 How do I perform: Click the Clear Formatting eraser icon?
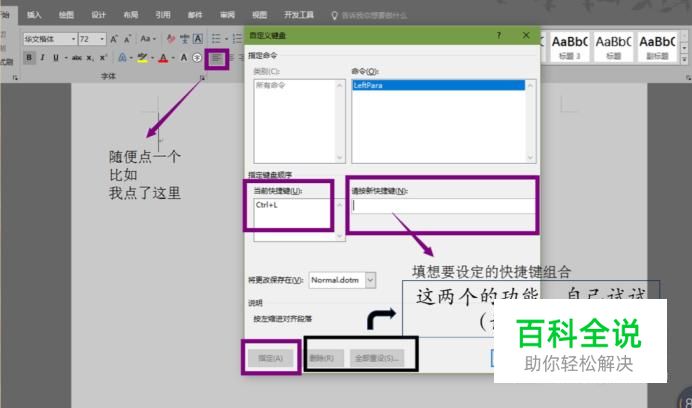171,39
